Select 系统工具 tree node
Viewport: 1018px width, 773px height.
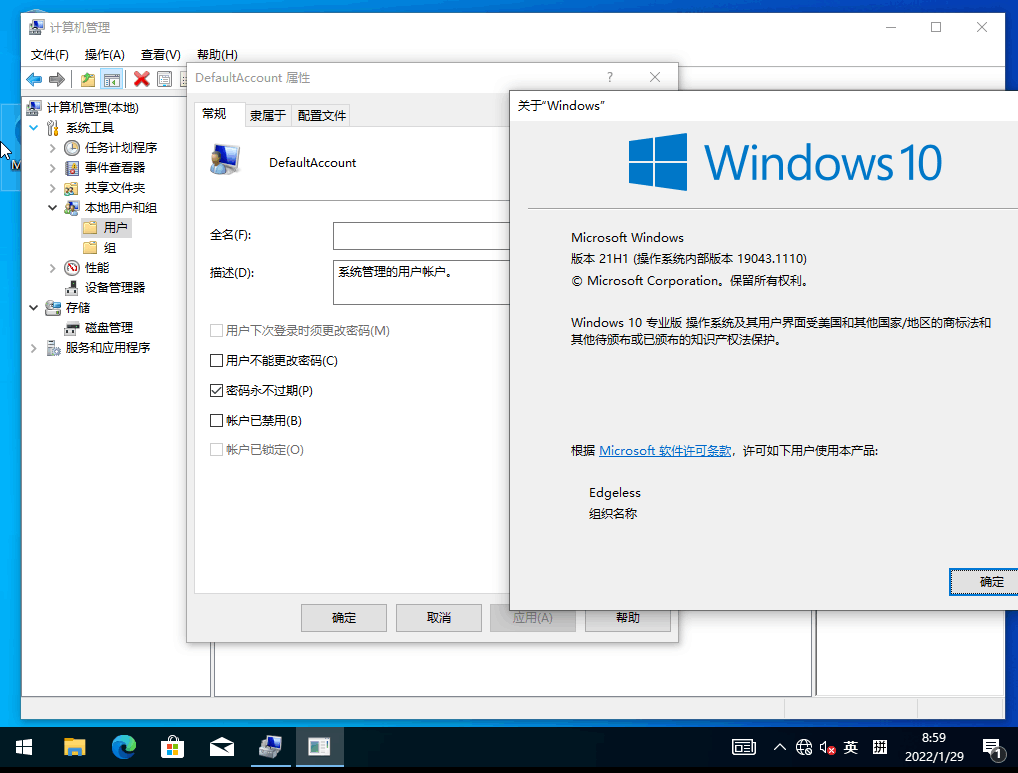point(90,128)
